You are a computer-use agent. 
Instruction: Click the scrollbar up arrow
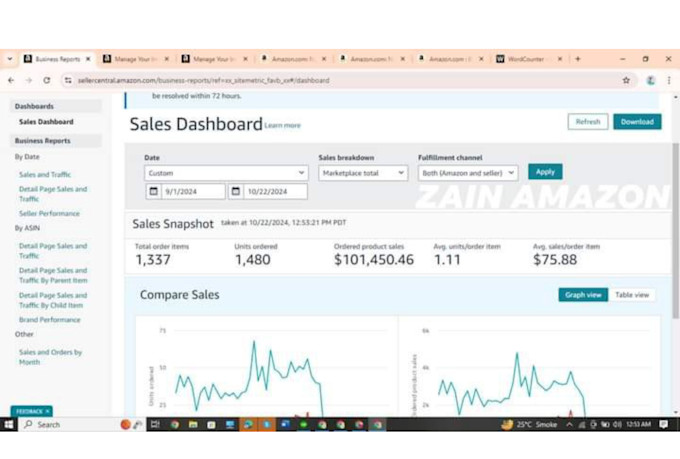coord(675,97)
